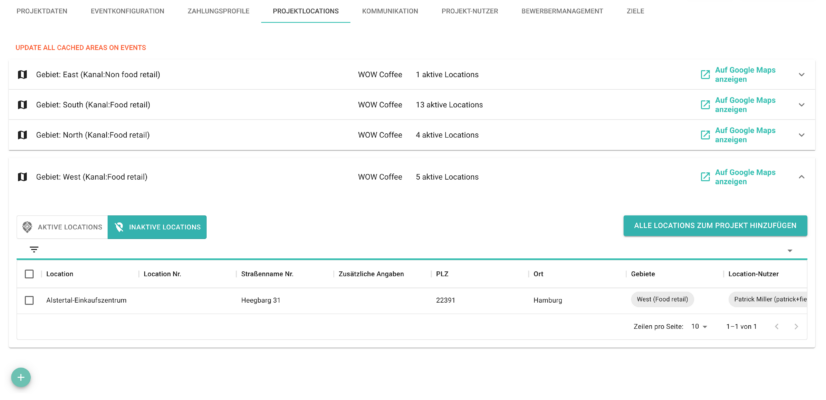Open the filter list icon above table
This screenshot has height=400, width=826.
34,250
